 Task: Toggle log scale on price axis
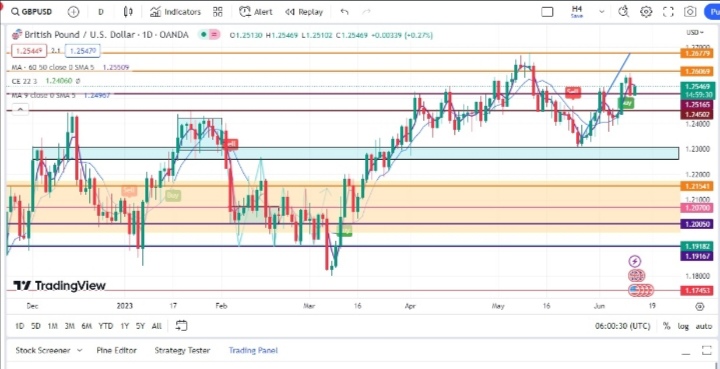coord(683,326)
